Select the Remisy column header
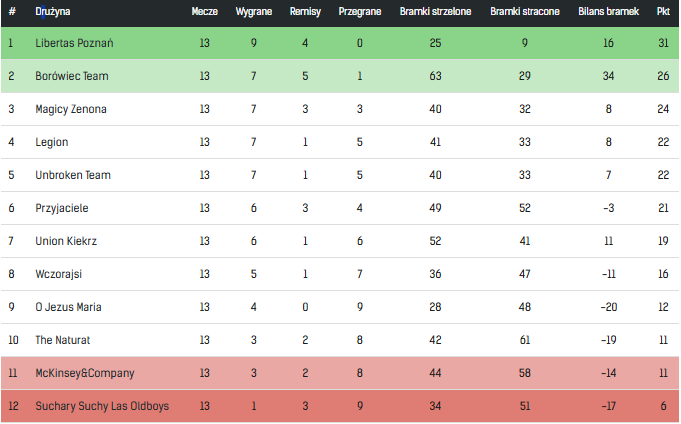 305,12
